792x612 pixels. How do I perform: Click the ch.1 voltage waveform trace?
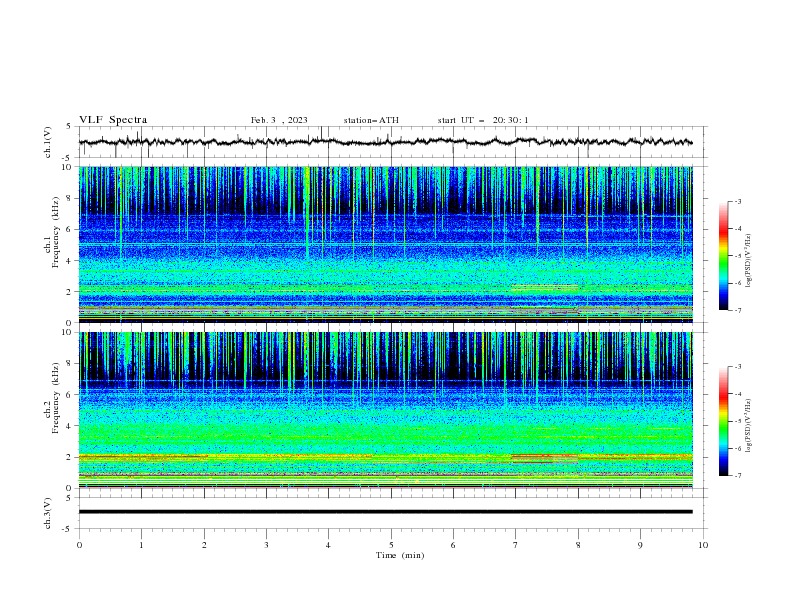pos(385,142)
